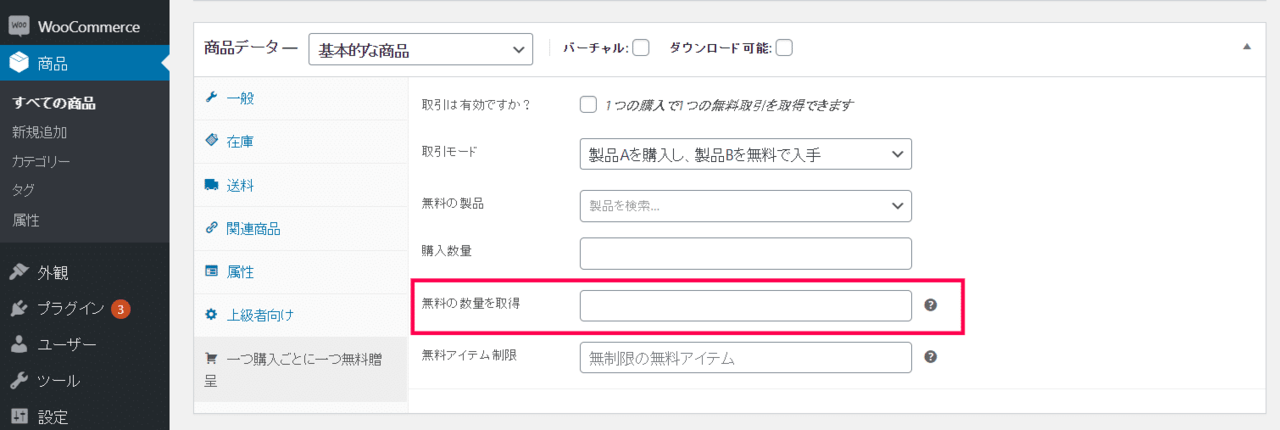Click the plugin update badge 3
The image size is (1280, 430).
(120, 308)
